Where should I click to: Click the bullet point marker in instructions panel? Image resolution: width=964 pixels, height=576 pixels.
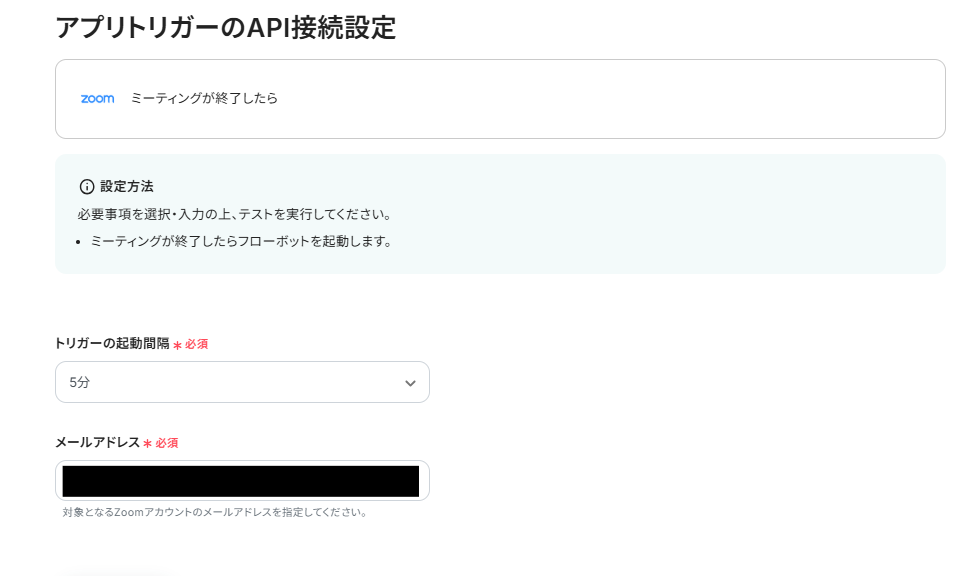[x=79, y=242]
